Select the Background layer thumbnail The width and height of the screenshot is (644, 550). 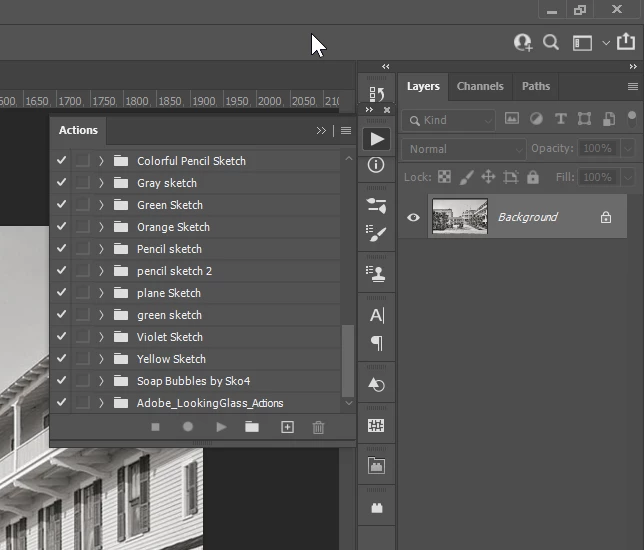tap(460, 216)
